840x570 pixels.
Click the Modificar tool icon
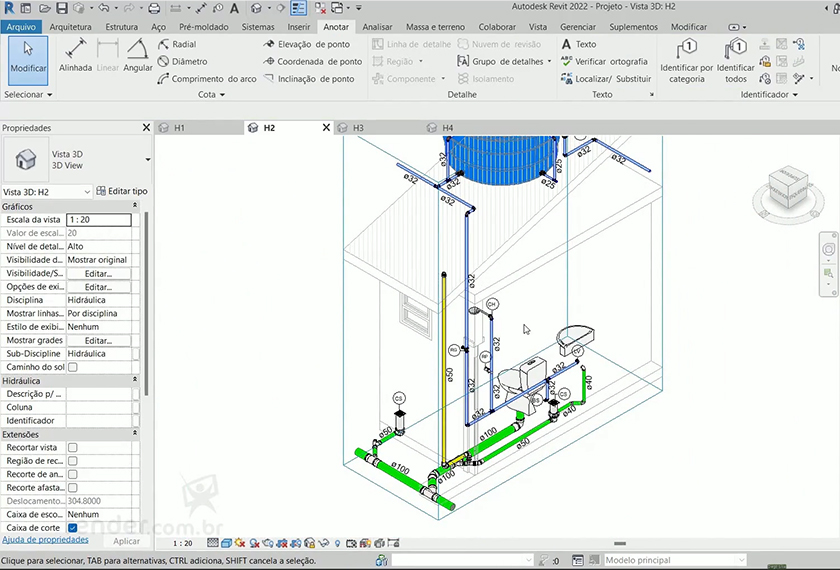[28, 55]
